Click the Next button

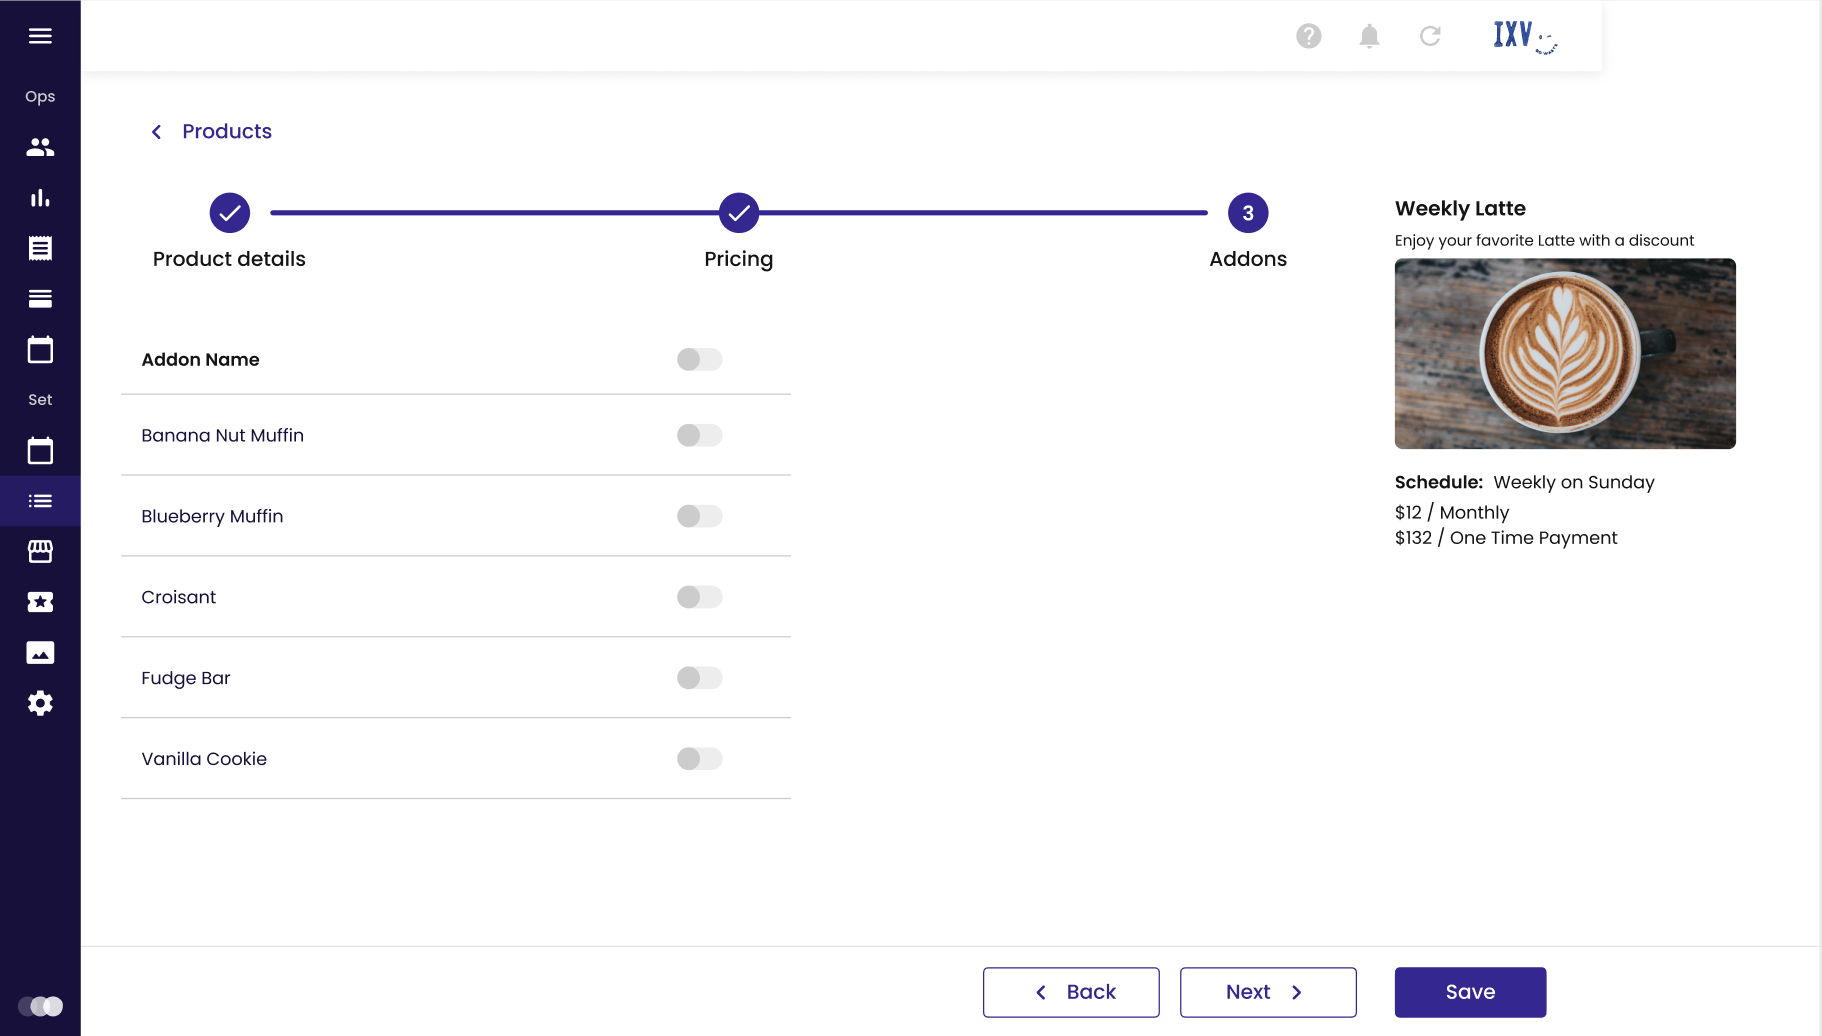(x=1268, y=992)
